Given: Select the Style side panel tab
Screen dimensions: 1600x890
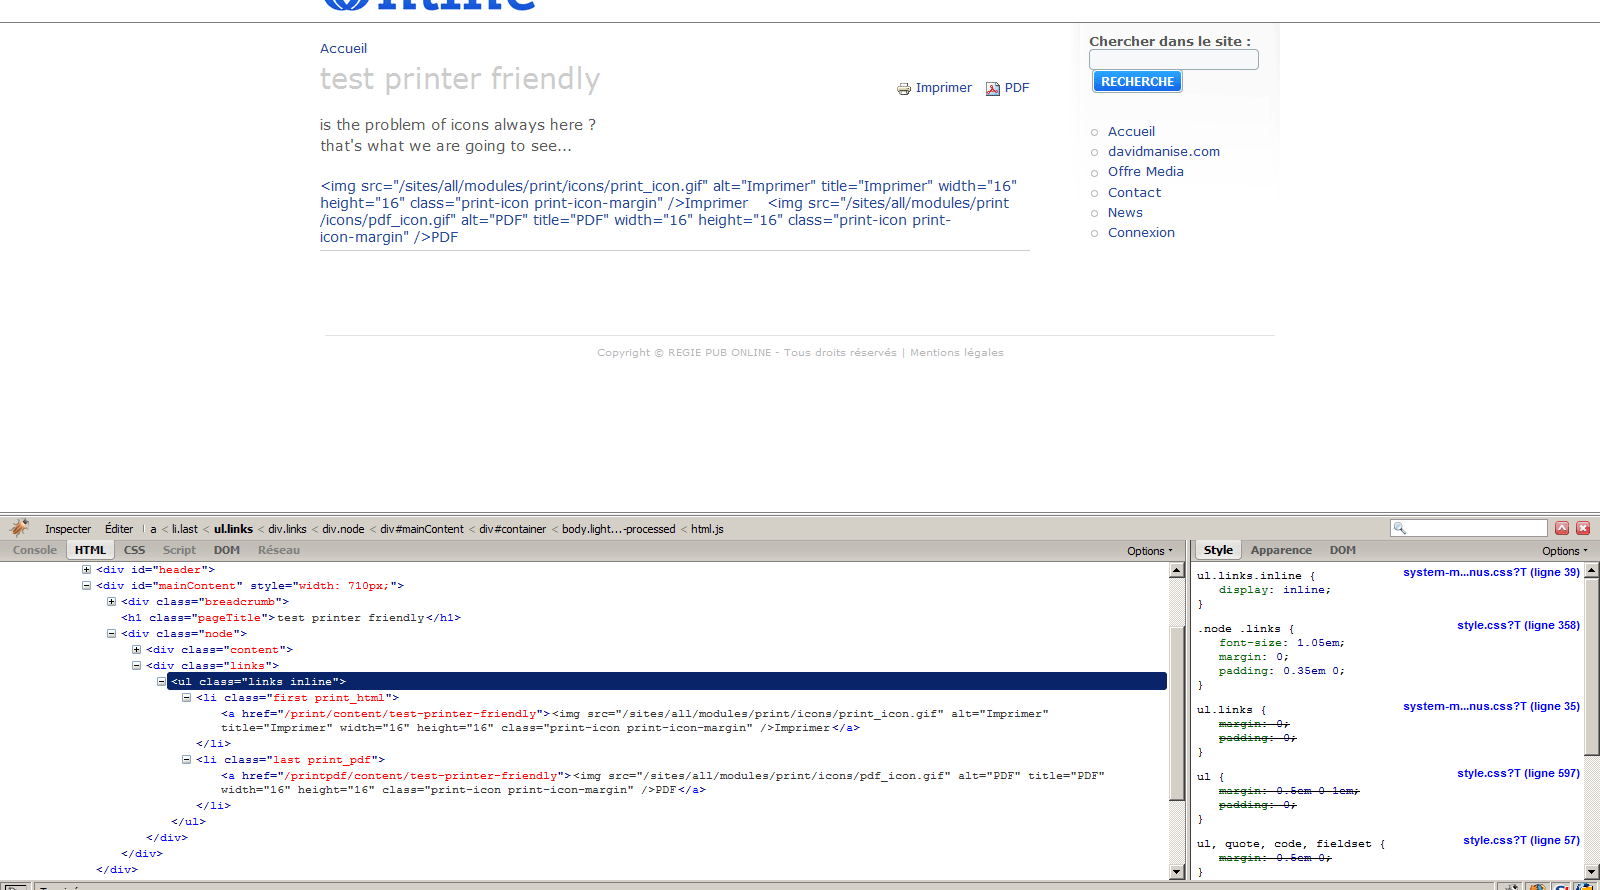Looking at the screenshot, I should [1218, 550].
